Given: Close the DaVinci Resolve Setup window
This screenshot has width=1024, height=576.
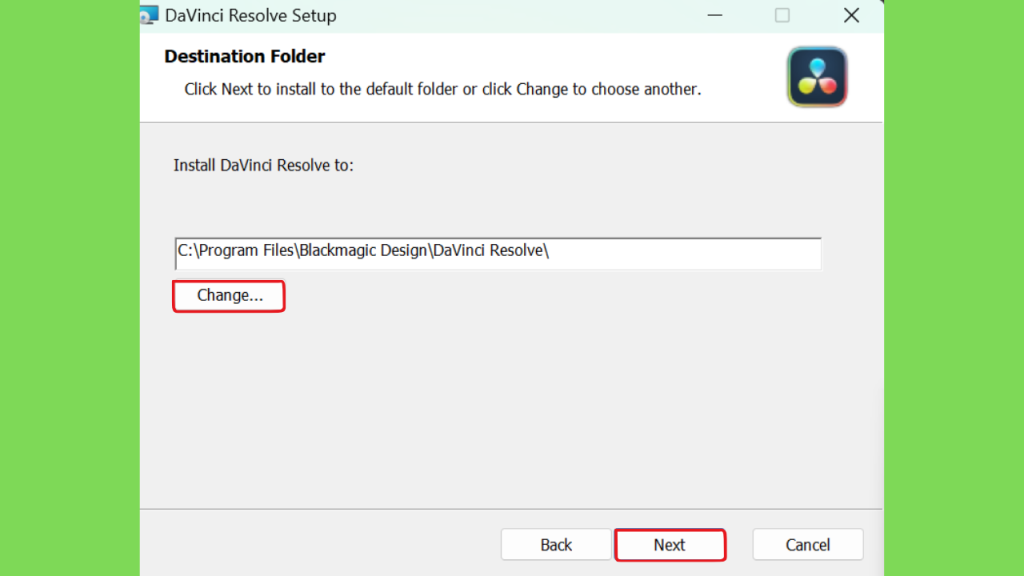Looking at the screenshot, I should click(x=851, y=15).
